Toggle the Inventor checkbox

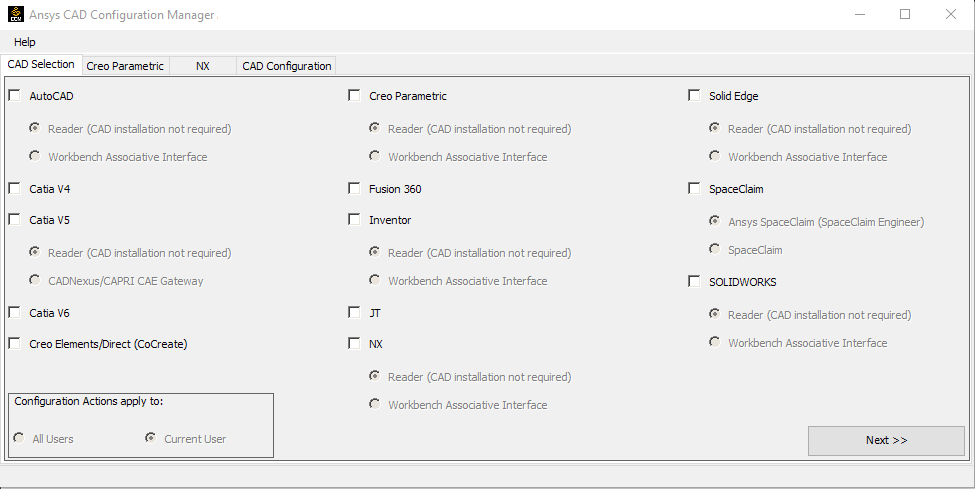pos(355,220)
